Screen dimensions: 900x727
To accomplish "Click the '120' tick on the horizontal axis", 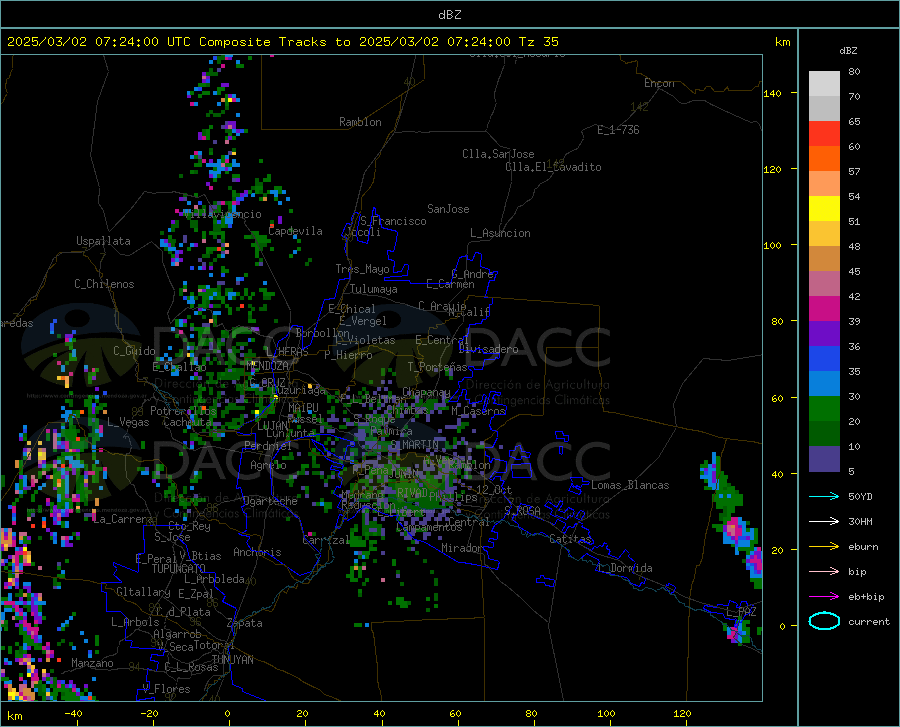I will click(x=682, y=713).
